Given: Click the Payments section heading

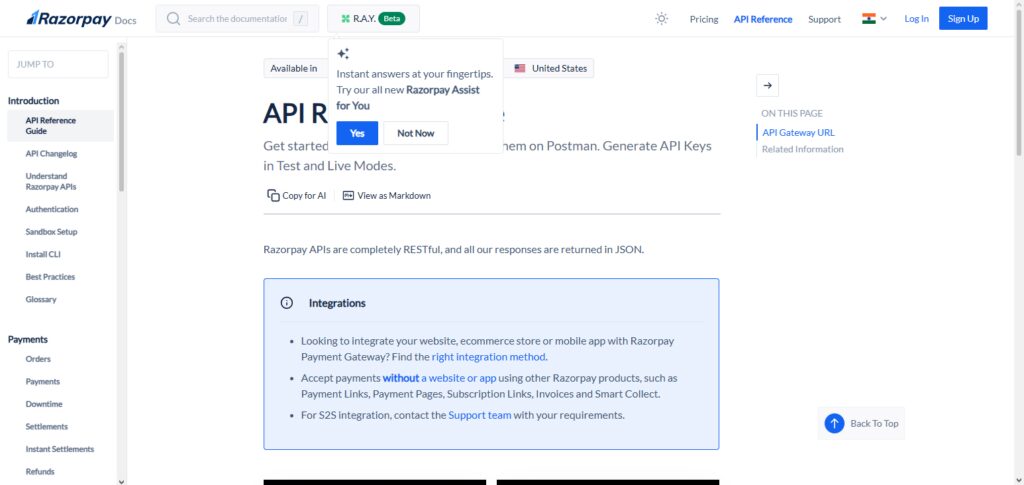Looking at the screenshot, I should point(27,339).
